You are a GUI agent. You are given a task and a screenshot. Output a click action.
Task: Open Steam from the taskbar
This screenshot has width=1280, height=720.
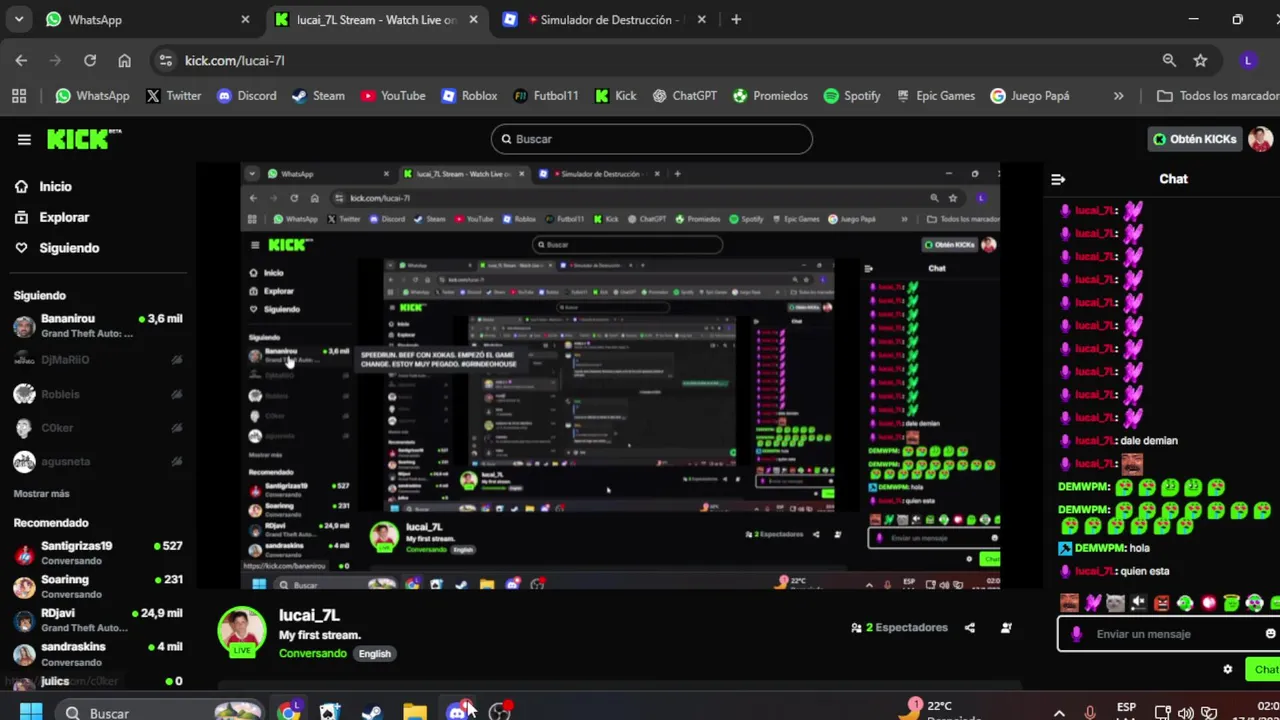(371, 712)
